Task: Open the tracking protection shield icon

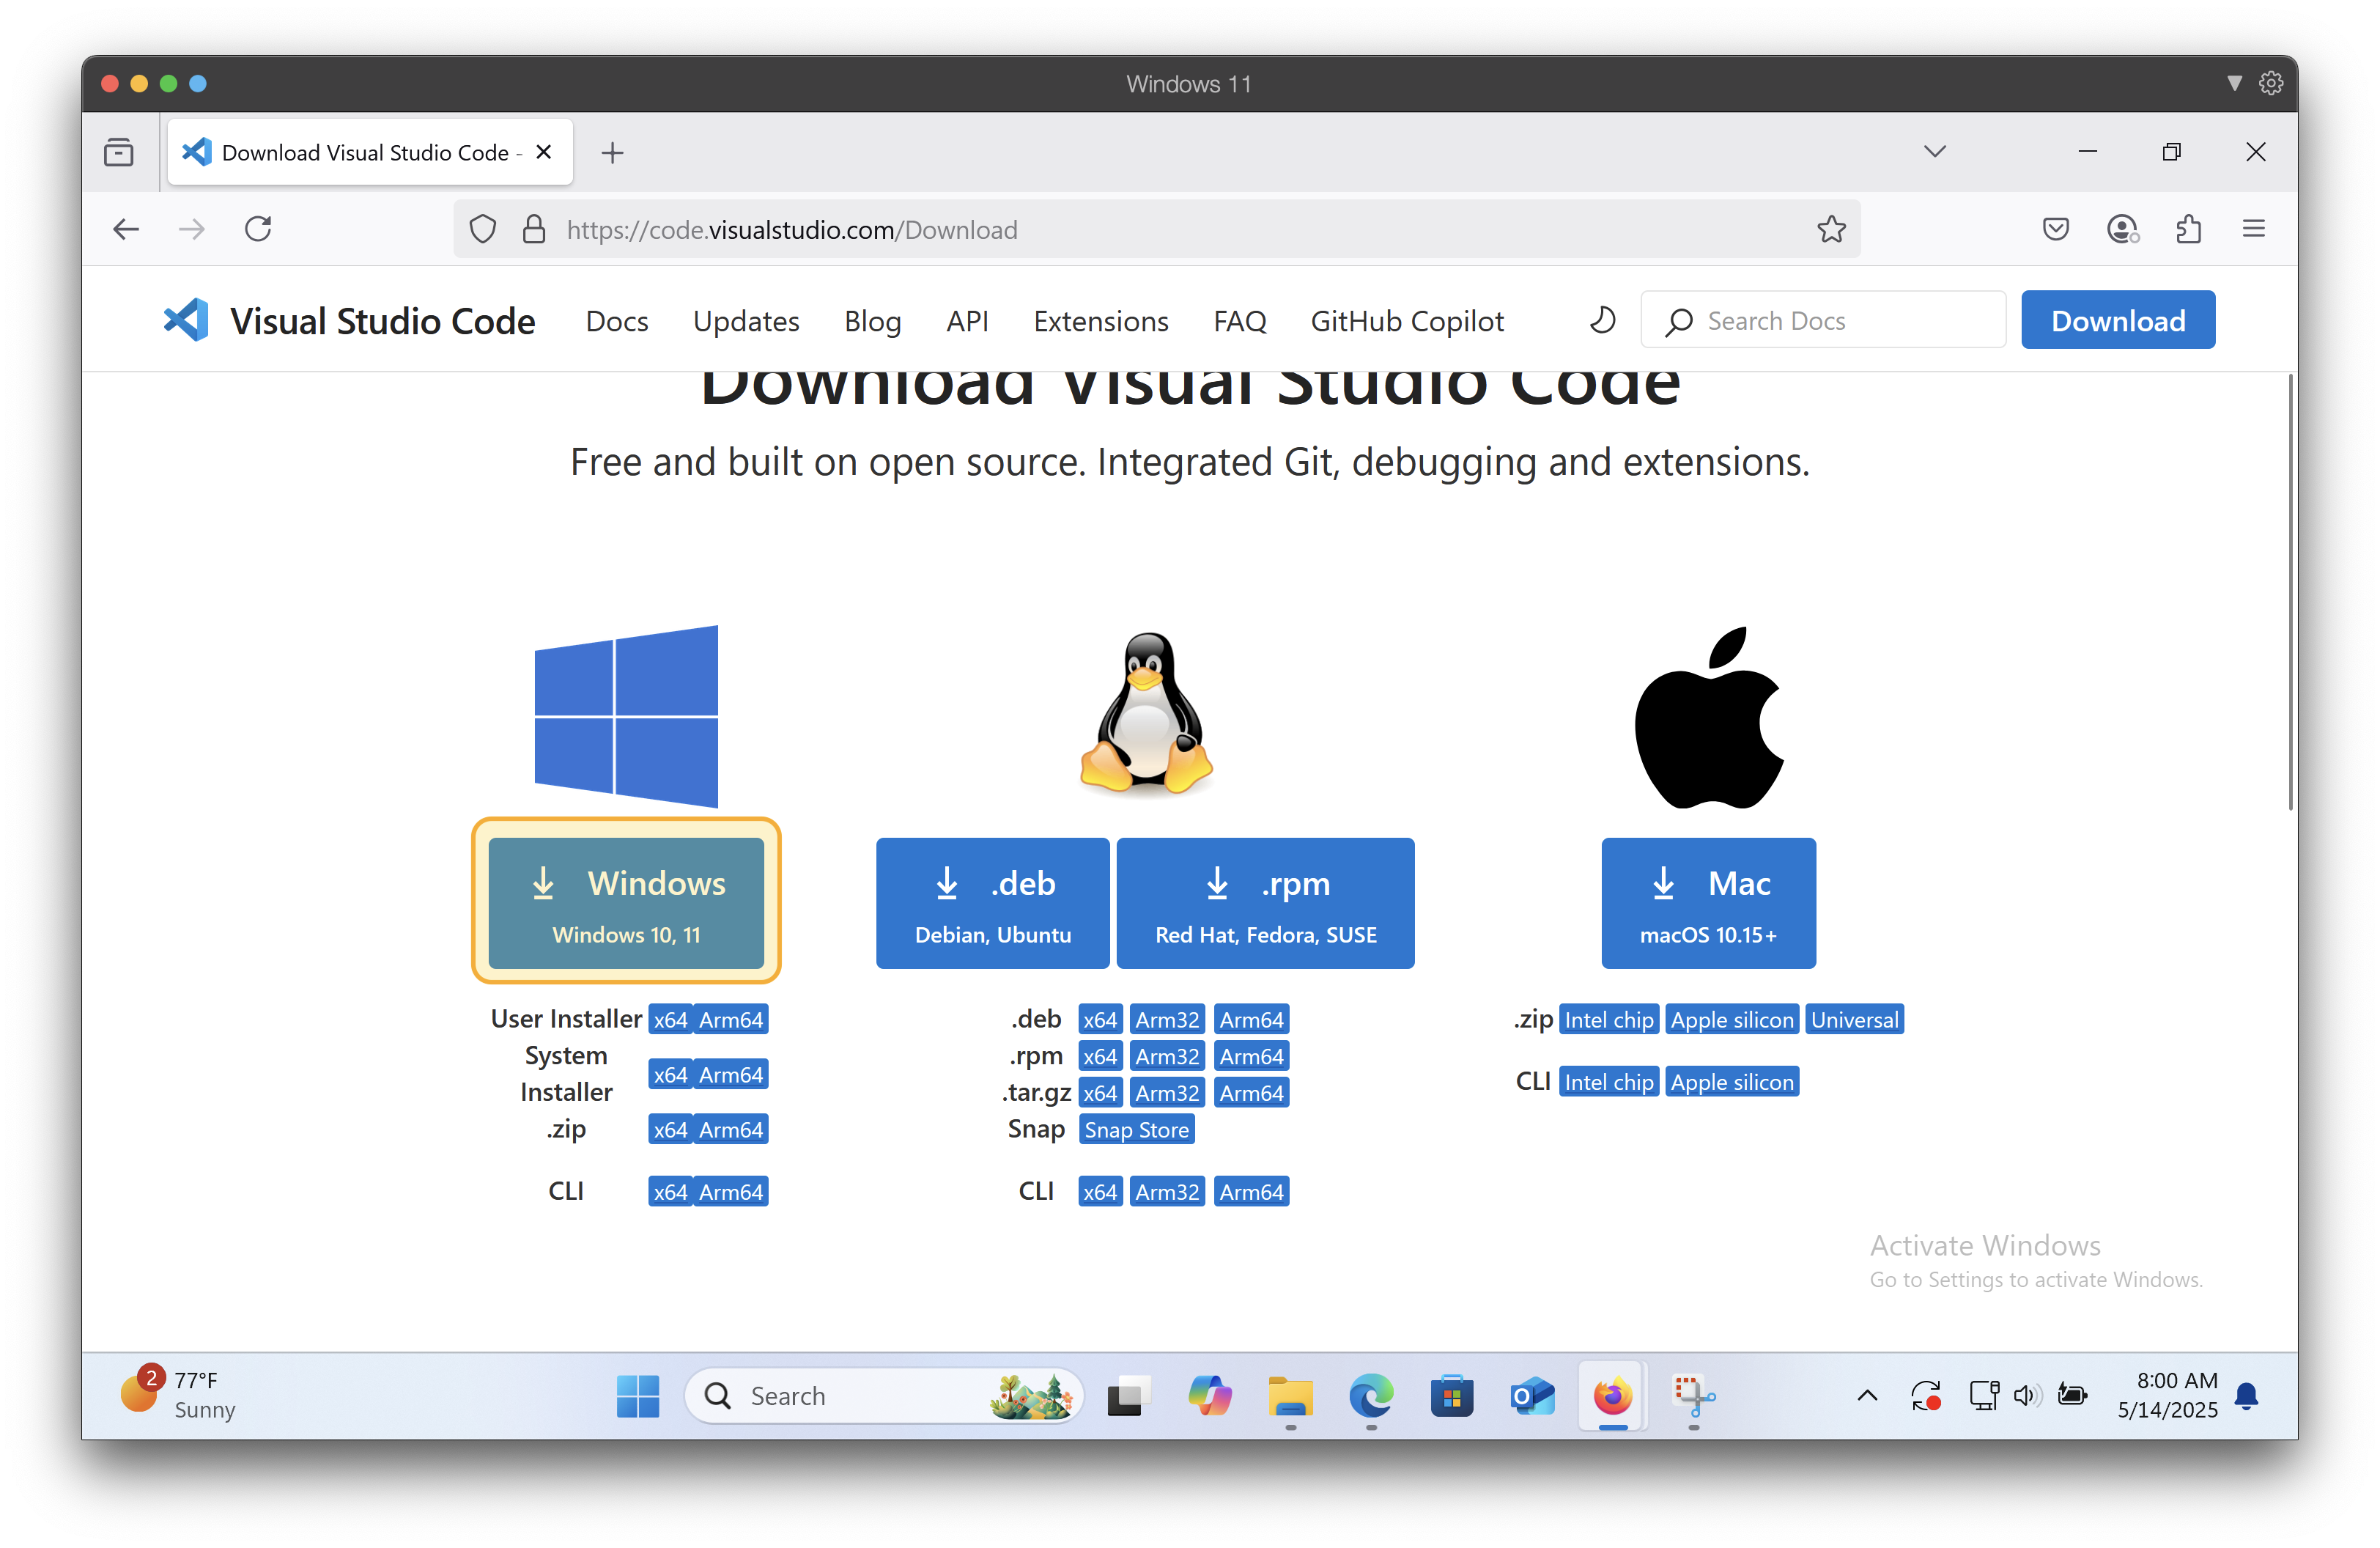Action: click(x=483, y=229)
